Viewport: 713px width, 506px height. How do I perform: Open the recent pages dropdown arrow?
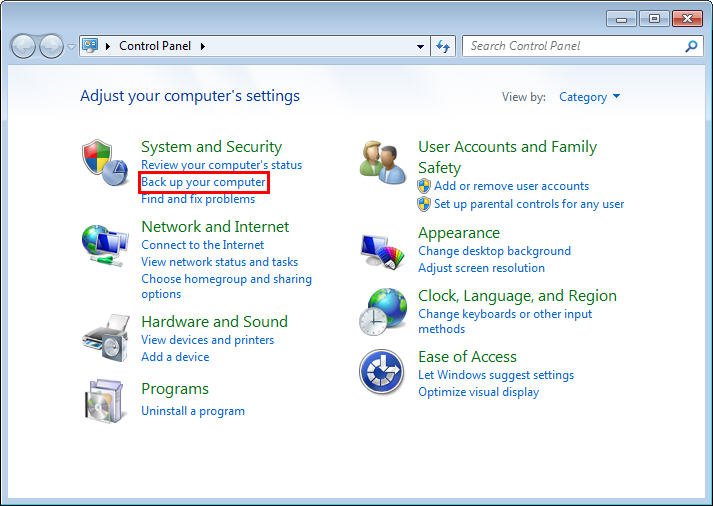point(71,46)
